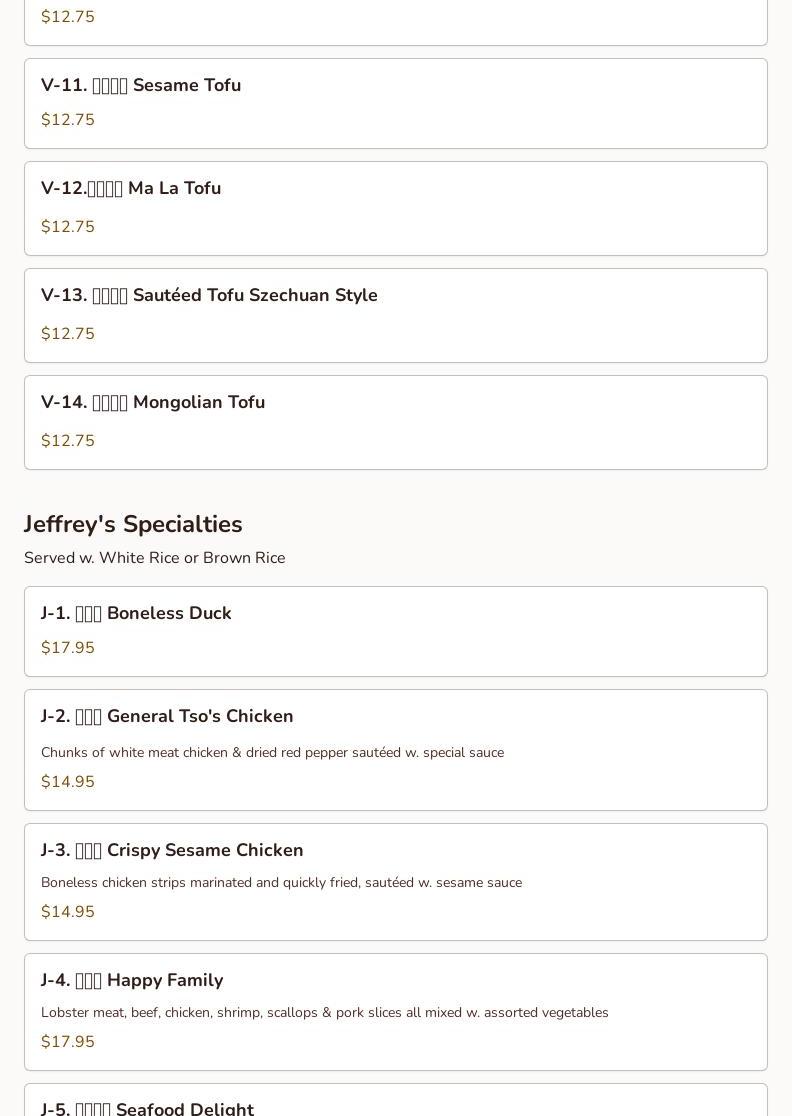792x1116 pixels.
Task: Choose V-13 Sautéed Tofu Szechuan Style
Action: 209,296
